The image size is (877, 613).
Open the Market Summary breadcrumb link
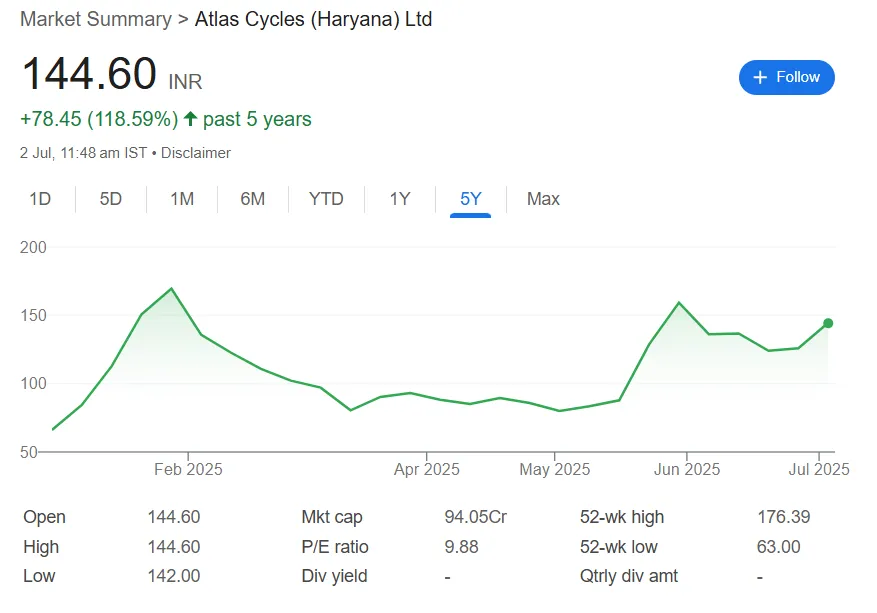[x=96, y=19]
